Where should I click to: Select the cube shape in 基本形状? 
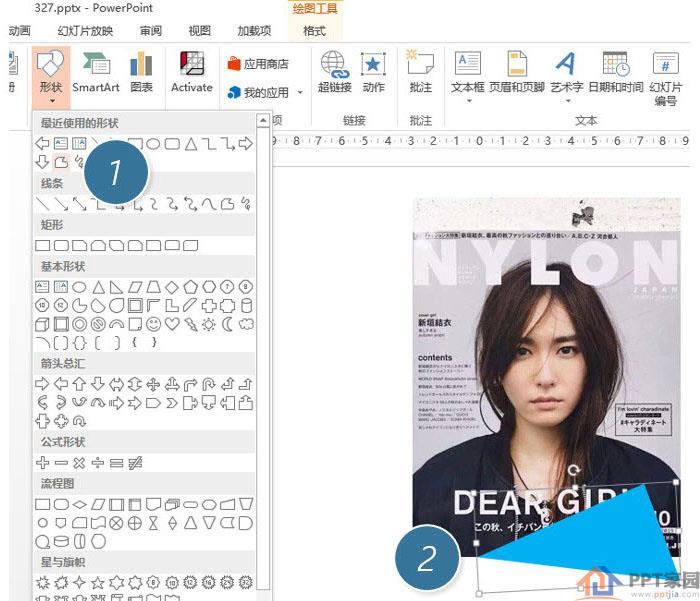[x=42, y=324]
